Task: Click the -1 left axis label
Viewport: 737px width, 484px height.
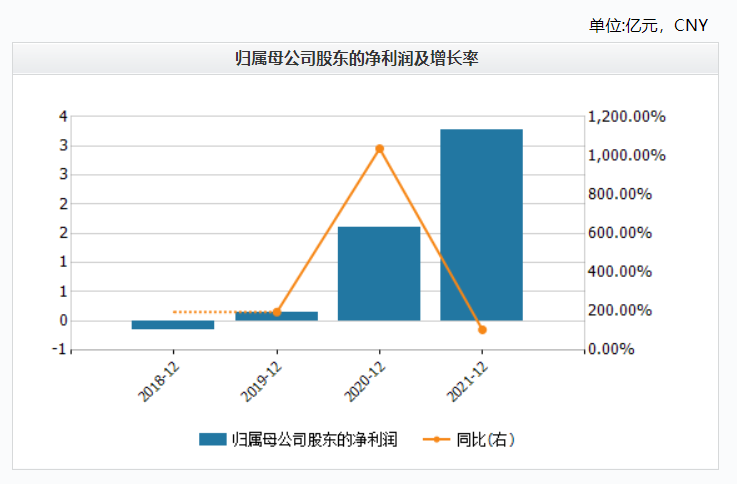Action: [61, 349]
